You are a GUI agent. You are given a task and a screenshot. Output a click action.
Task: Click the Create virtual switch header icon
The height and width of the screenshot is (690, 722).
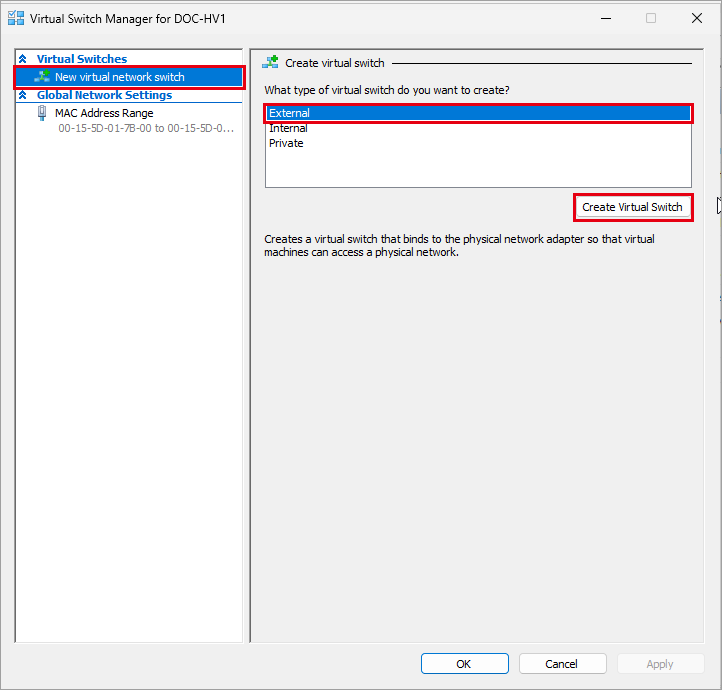270,63
